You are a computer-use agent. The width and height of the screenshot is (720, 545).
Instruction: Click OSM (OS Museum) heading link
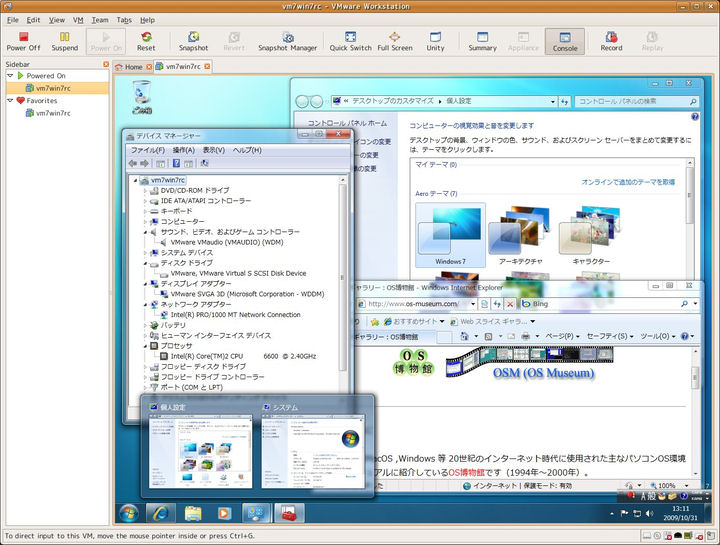[543, 373]
